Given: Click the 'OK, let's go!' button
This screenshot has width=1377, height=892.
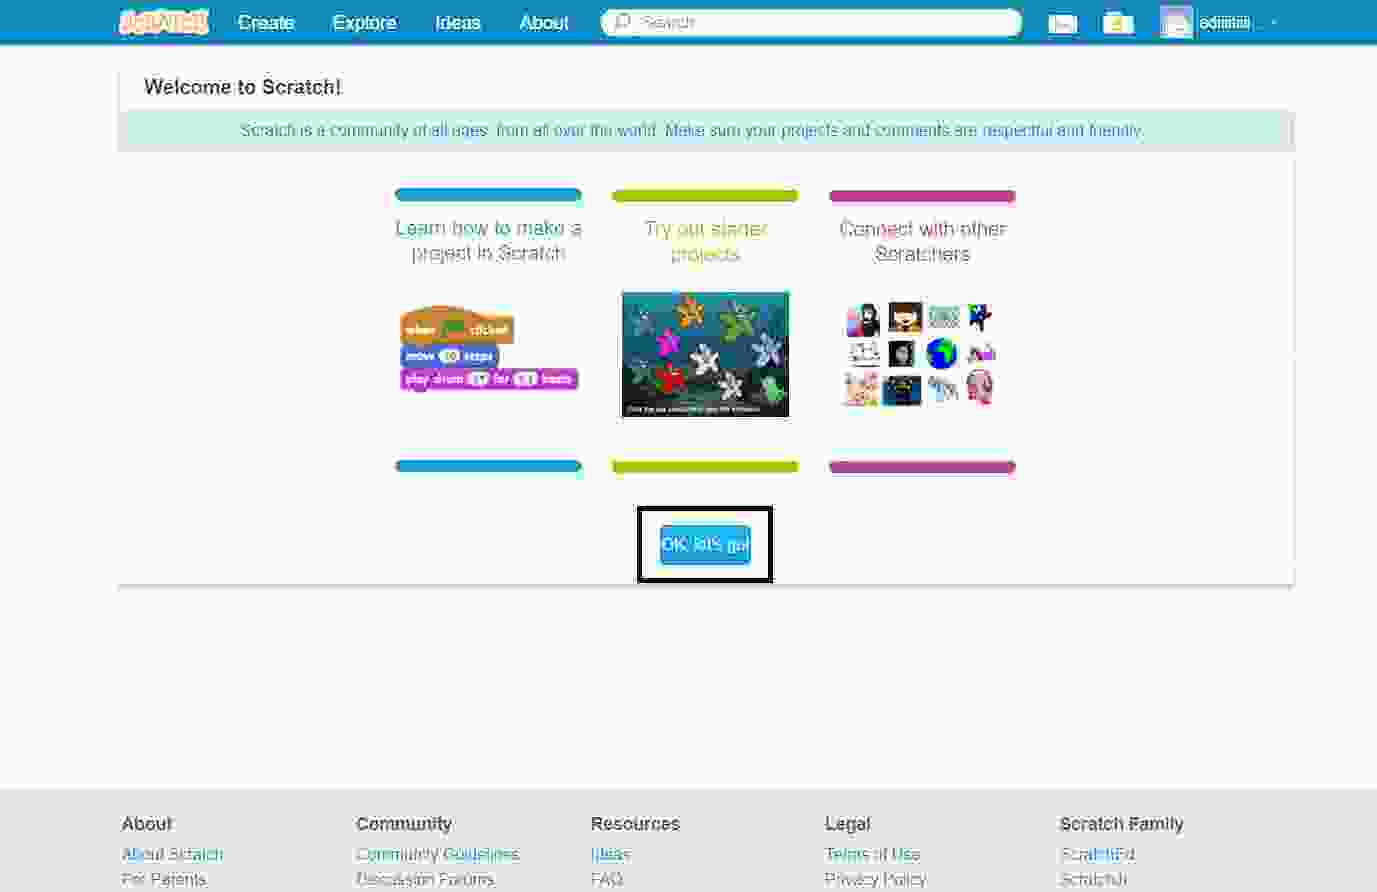Looking at the screenshot, I should point(705,544).
